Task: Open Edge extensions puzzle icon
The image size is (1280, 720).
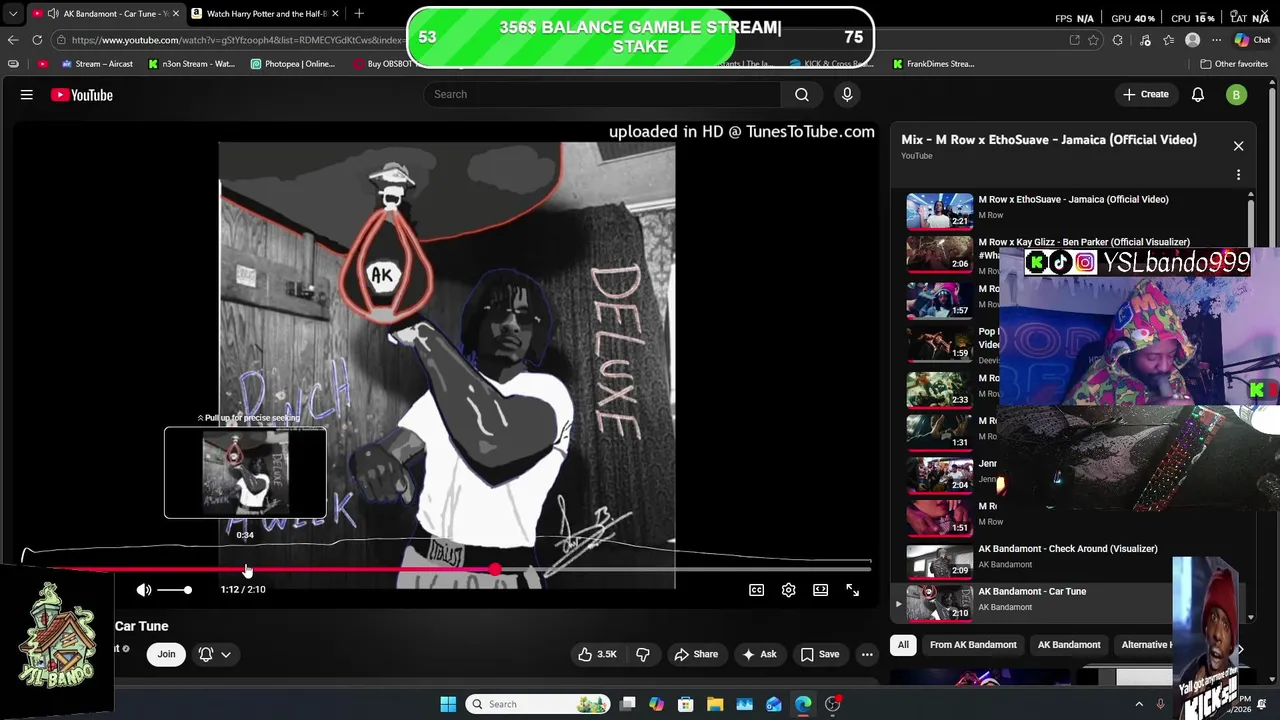Action: point(1118,40)
